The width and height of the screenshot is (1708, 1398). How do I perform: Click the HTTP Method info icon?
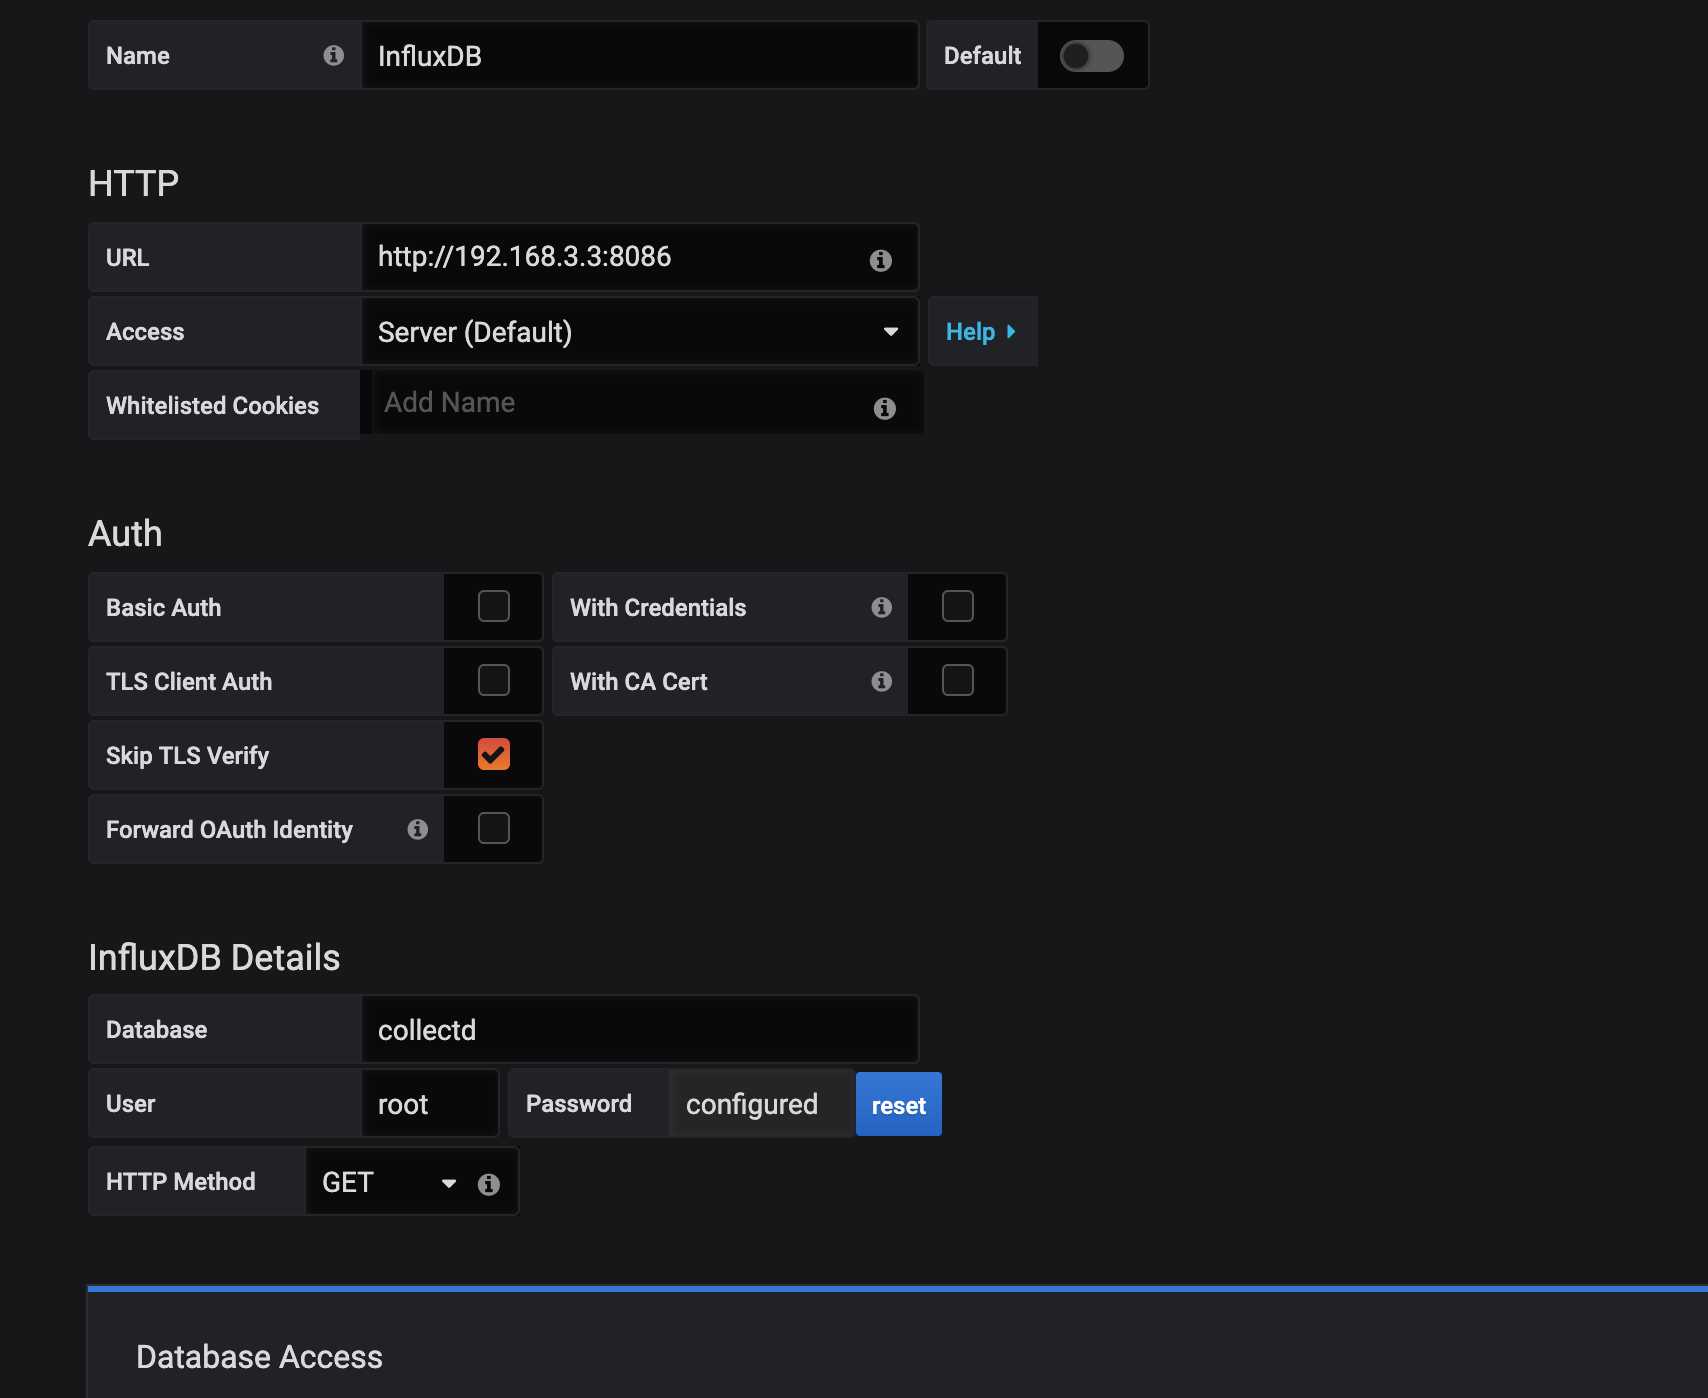(489, 1184)
